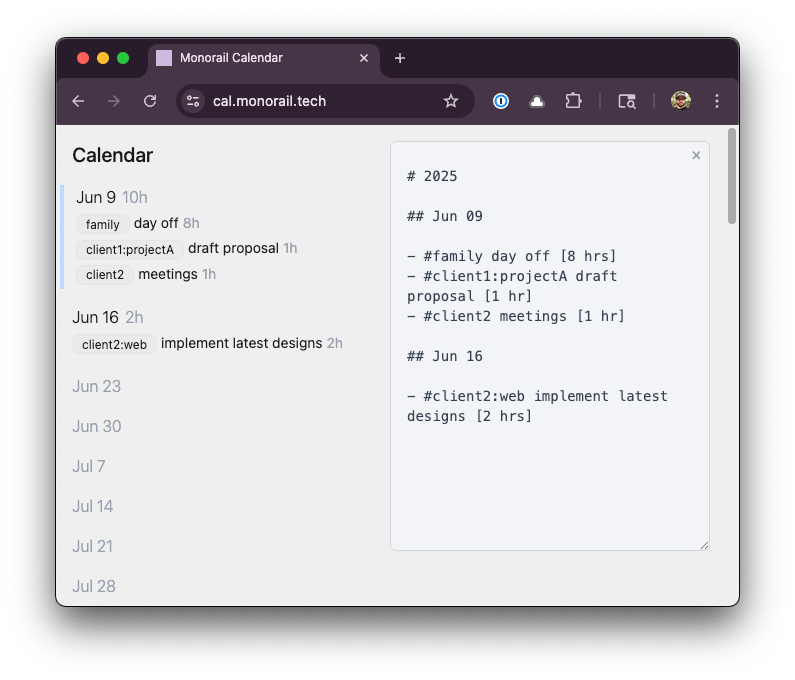795x680 pixels.
Task: Click the '# 2025' line in editor
Action: [432, 176]
